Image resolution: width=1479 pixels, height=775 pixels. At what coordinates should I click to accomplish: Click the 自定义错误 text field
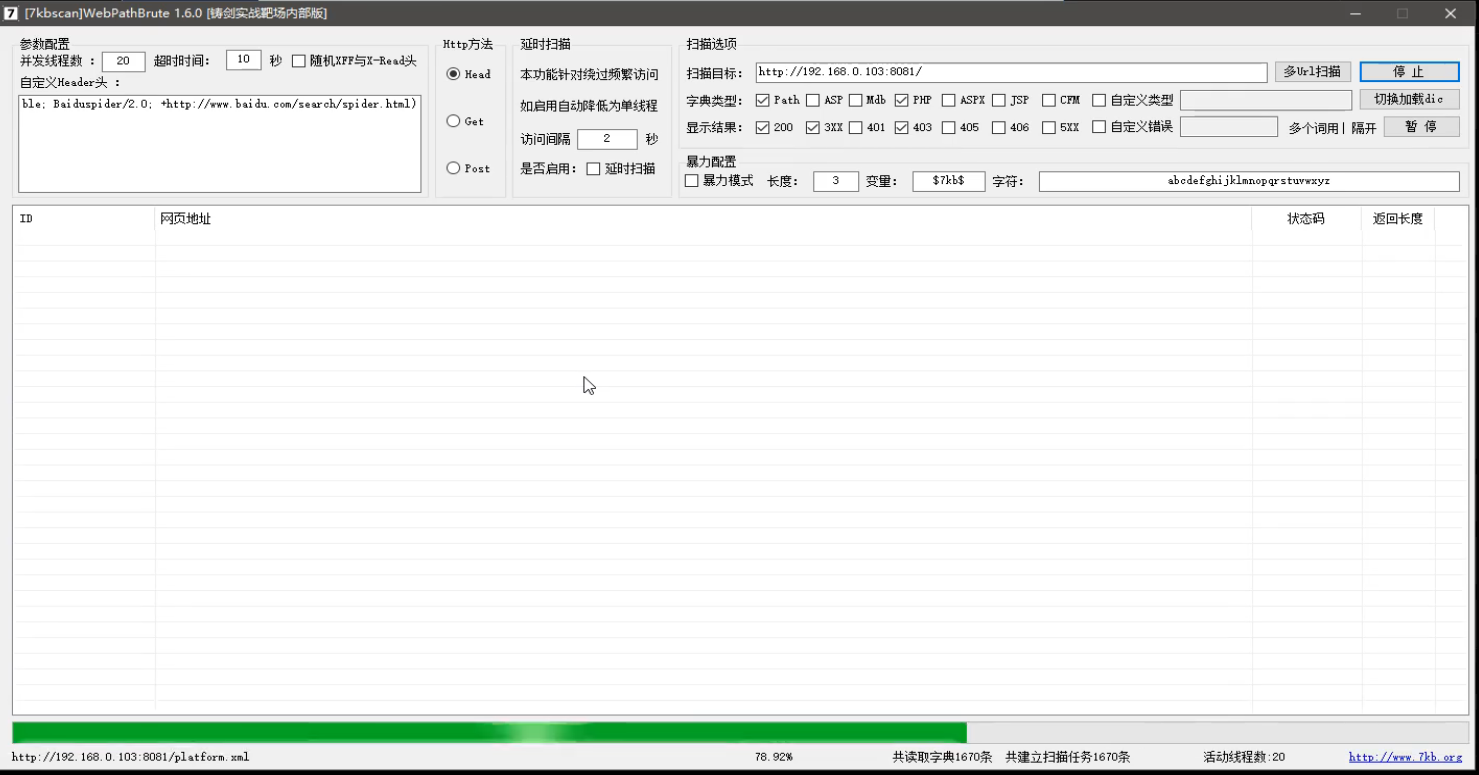1229,127
